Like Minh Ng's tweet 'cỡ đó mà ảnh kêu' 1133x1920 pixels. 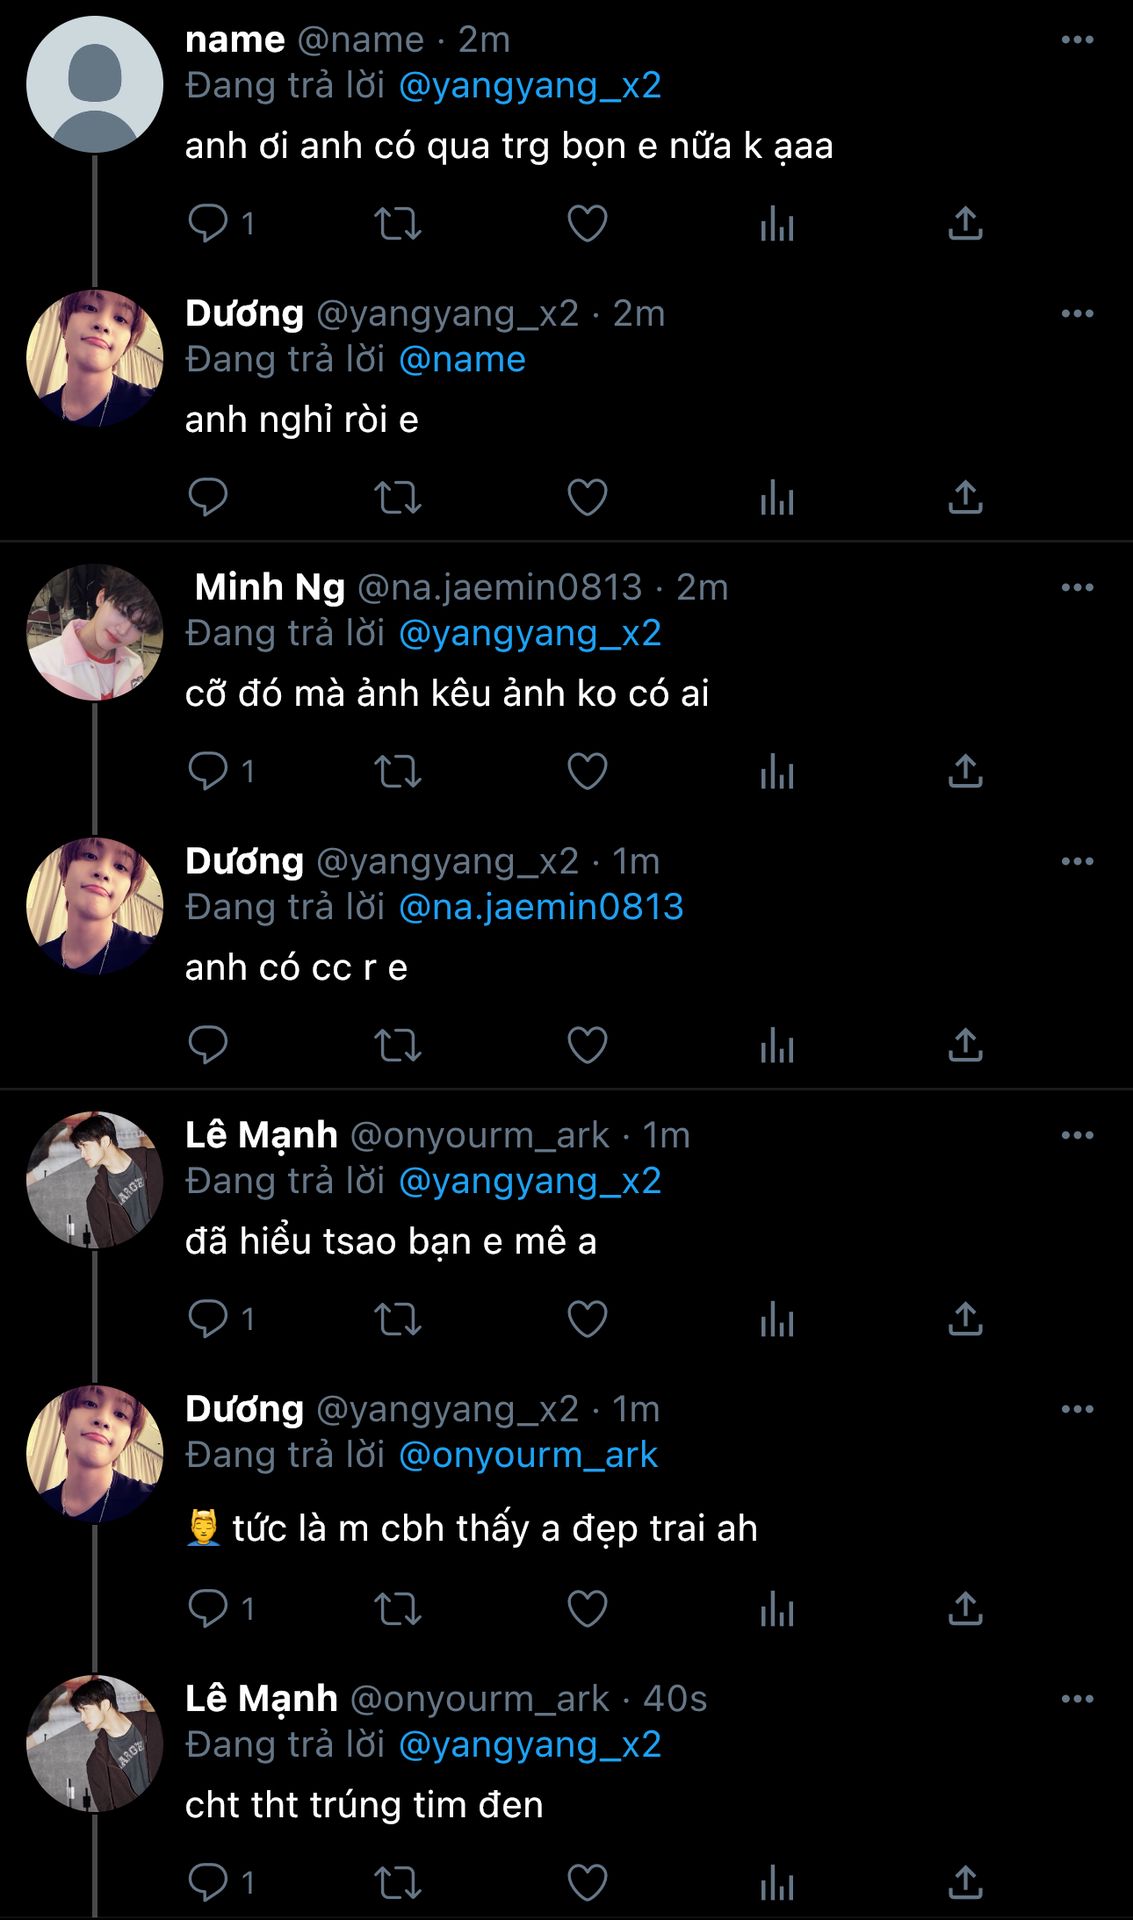(587, 771)
